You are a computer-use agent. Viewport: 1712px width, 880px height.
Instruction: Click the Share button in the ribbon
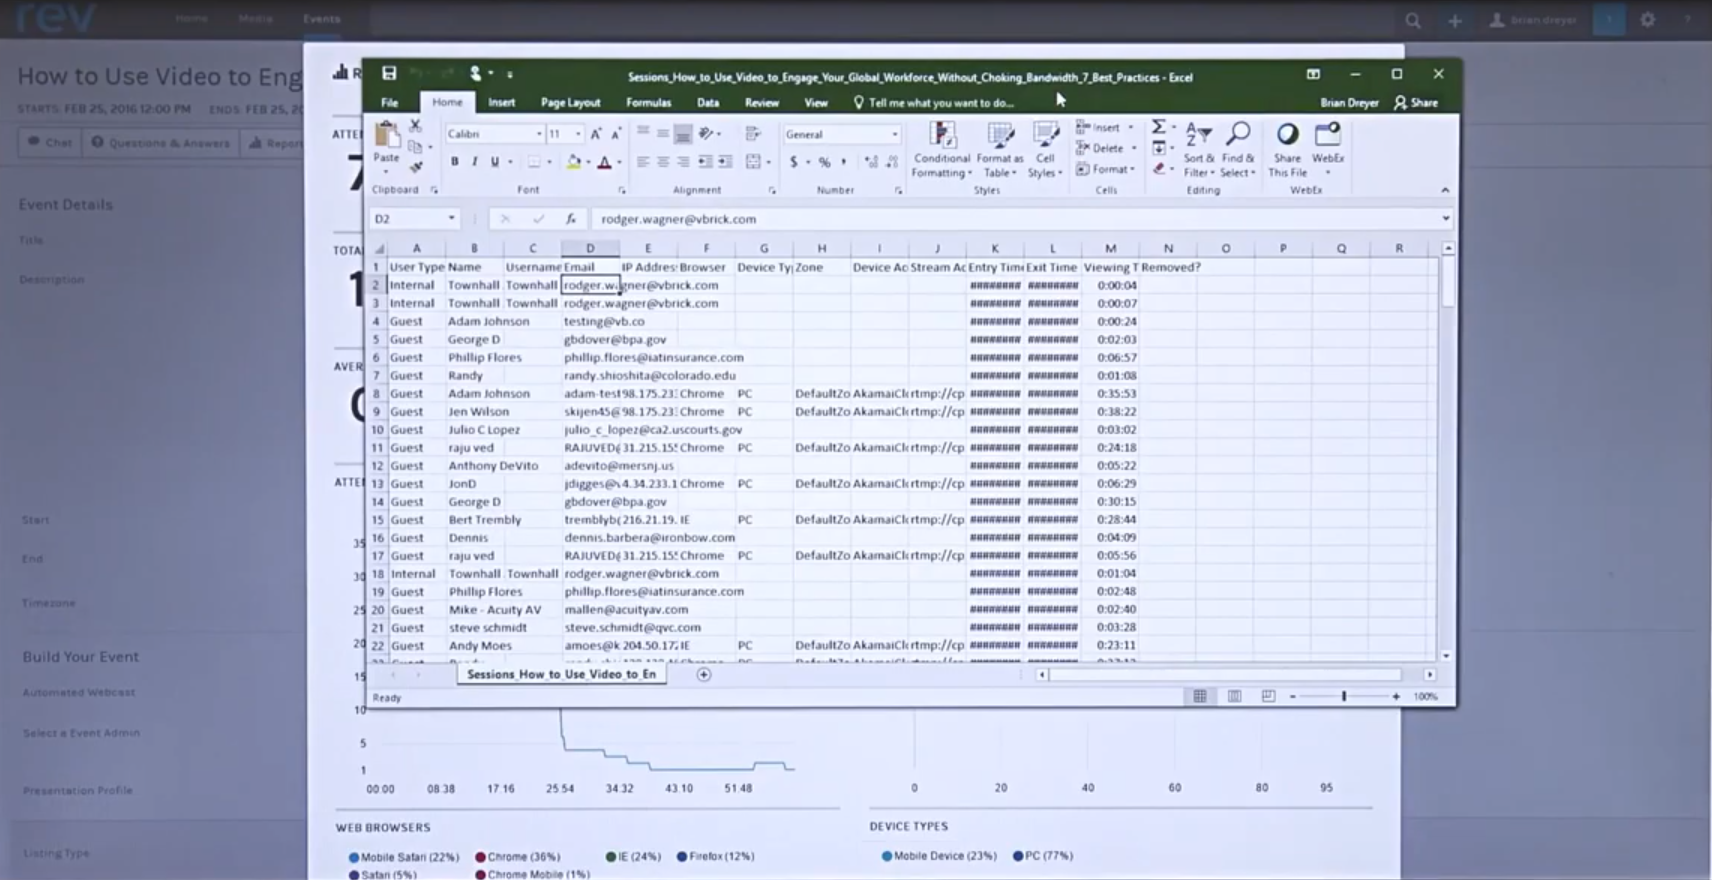coord(1416,102)
